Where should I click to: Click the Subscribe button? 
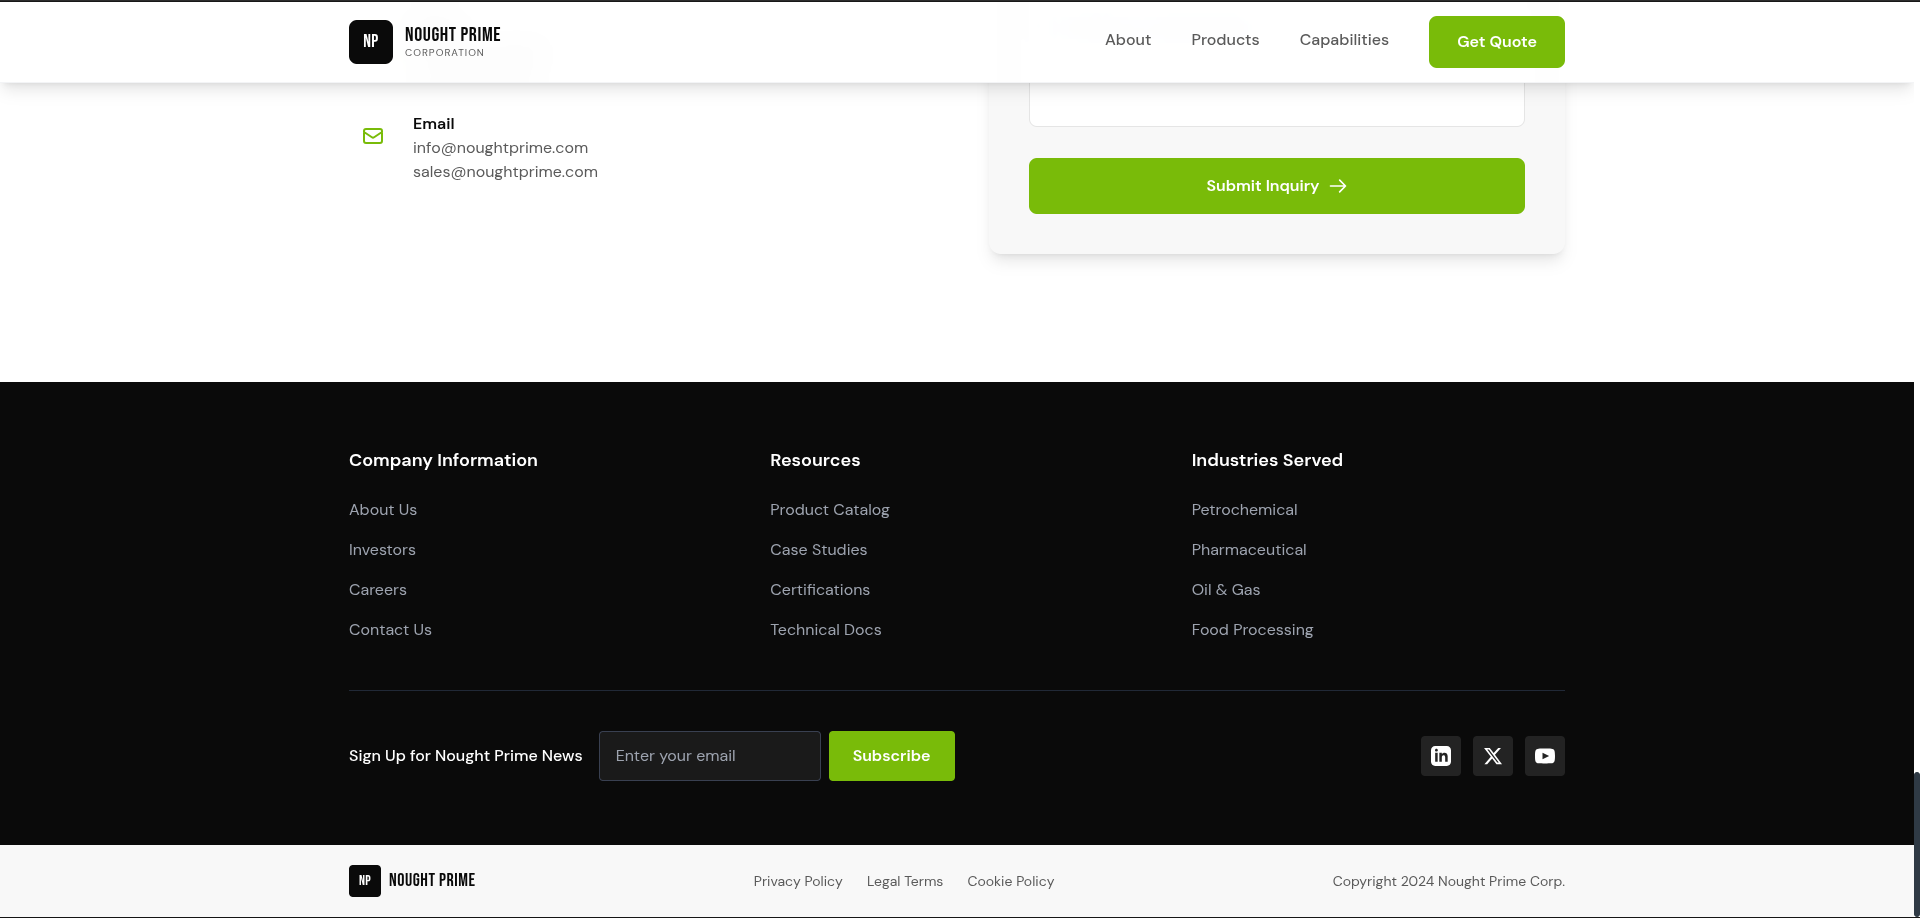tap(891, 756)
